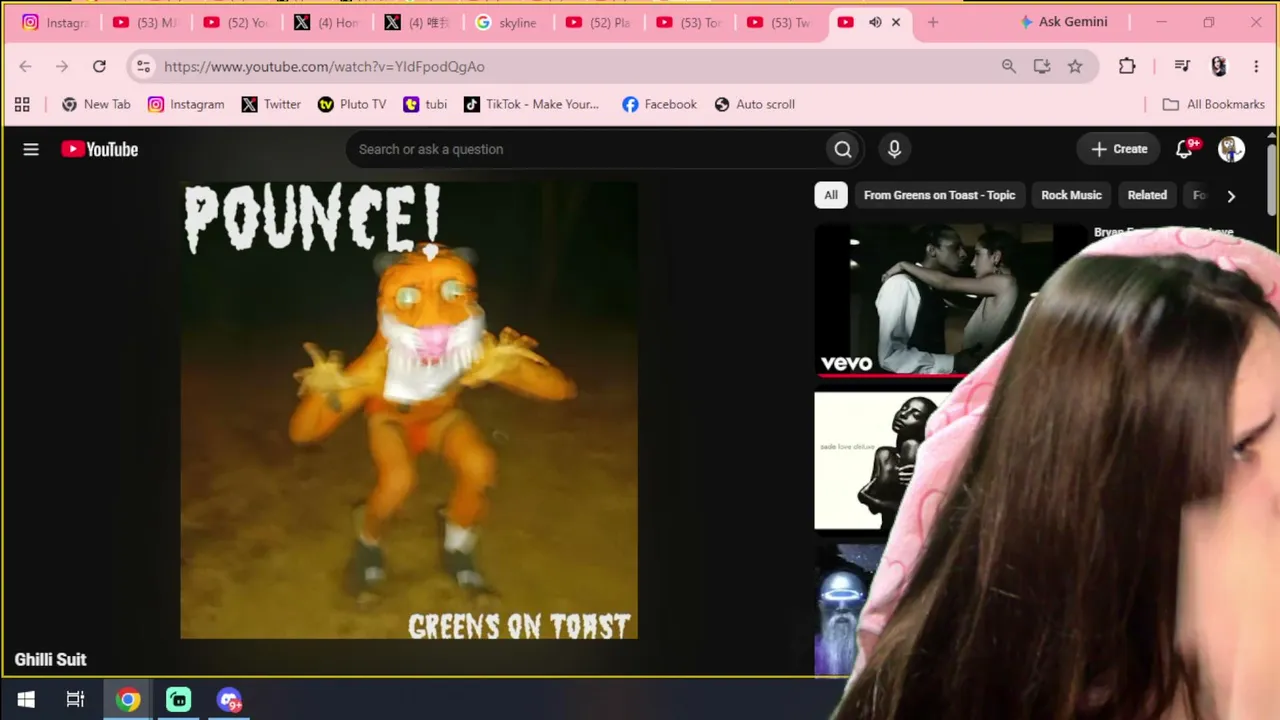Open a new browser tab with plus
1280x720 pixels.
click(x=933, y=22)
